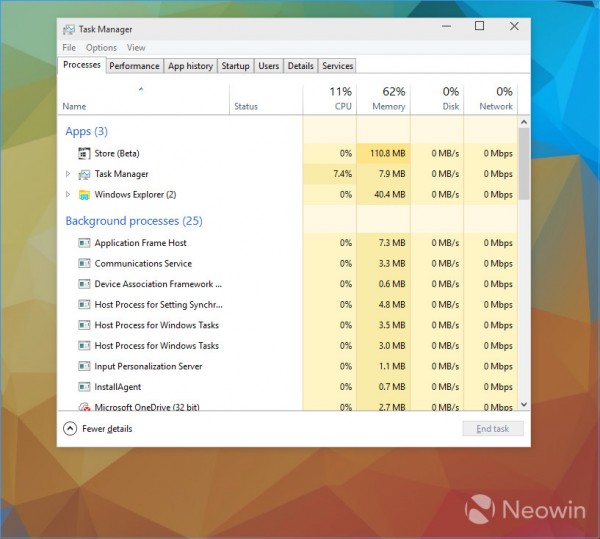Click the Microsoft OneDrive process icon
600x539 pixels.
point(84,407)
